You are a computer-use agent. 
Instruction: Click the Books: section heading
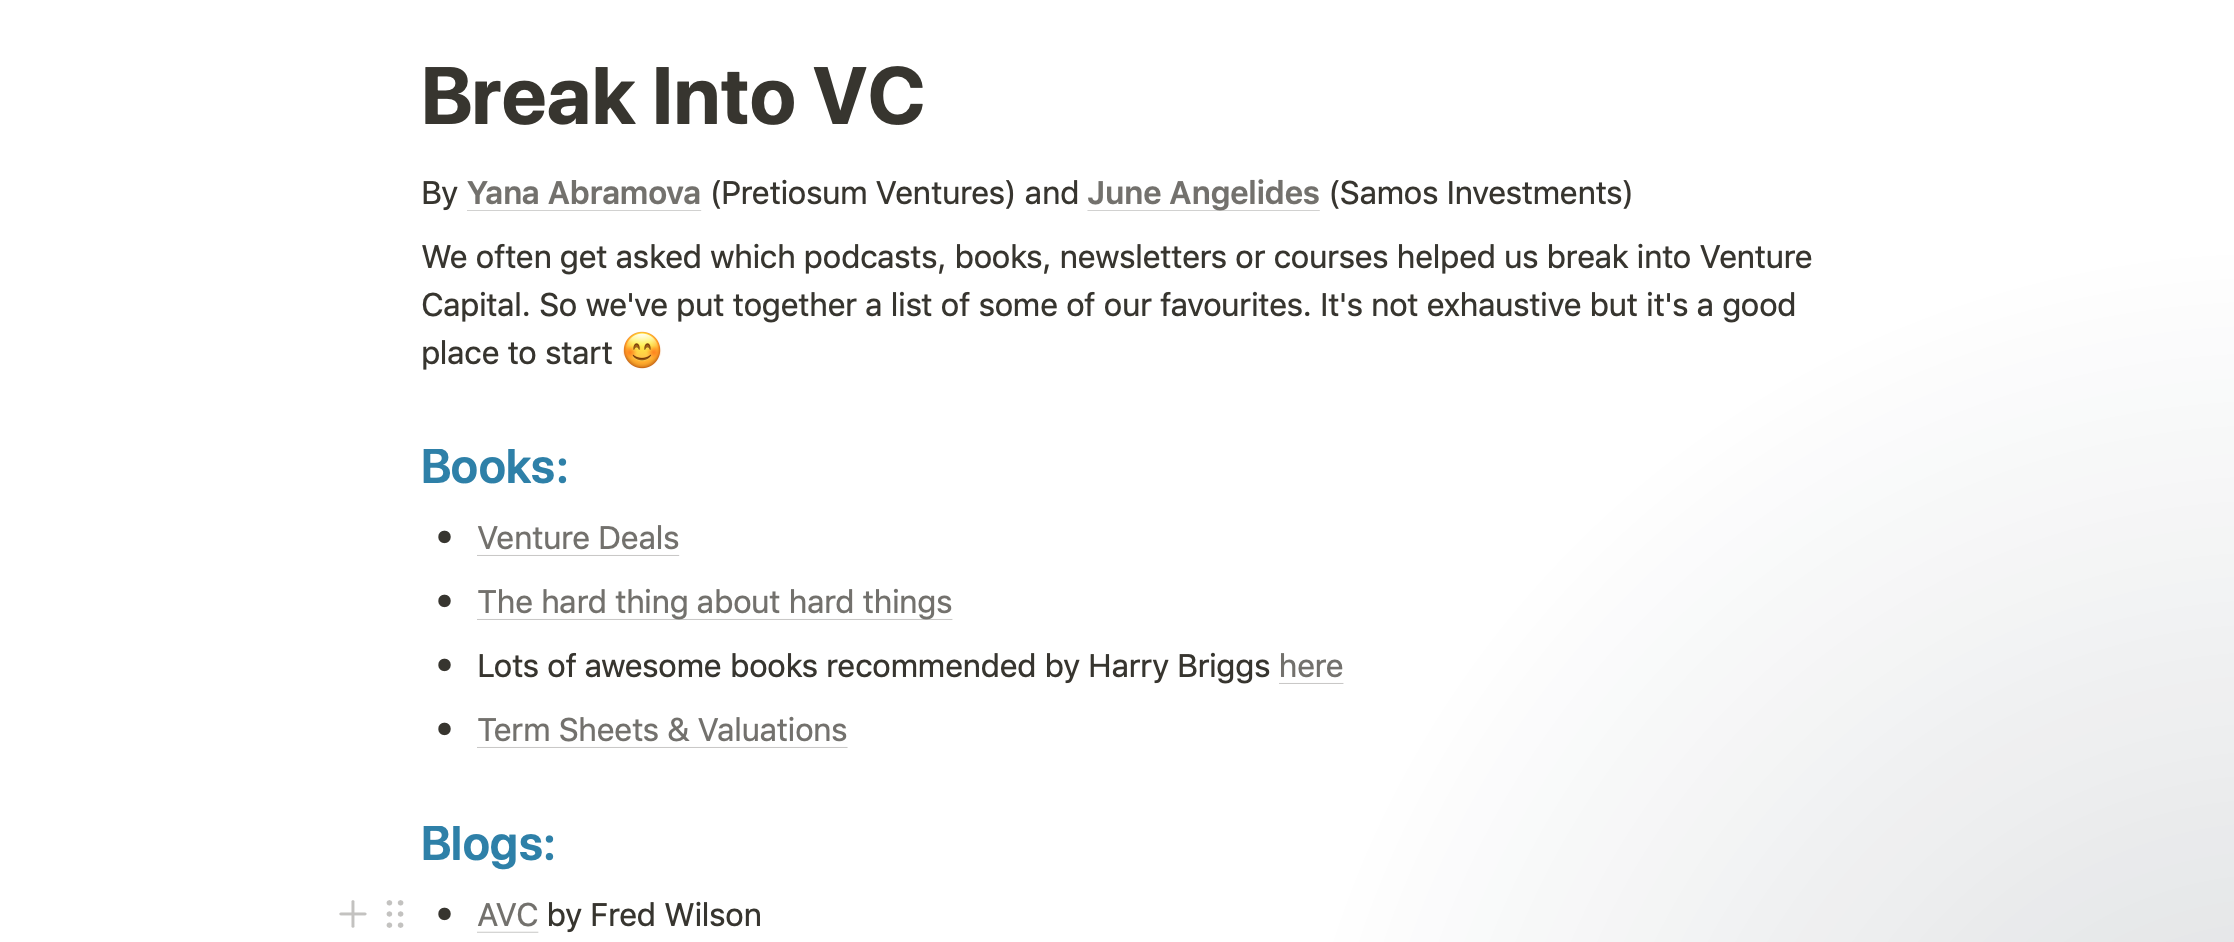(495, 467)
